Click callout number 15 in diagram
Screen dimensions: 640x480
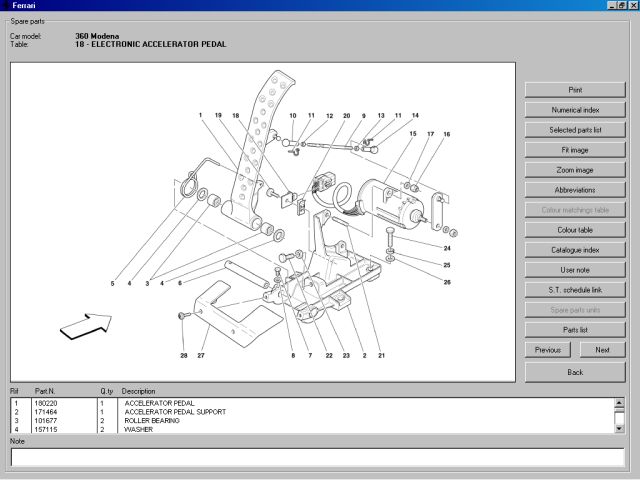tap(413, 133)
